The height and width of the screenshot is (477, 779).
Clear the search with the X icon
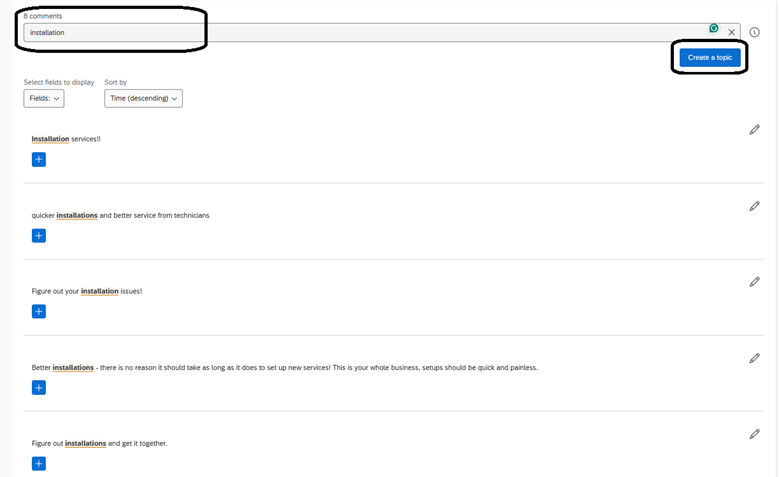(x=731, y=32)
